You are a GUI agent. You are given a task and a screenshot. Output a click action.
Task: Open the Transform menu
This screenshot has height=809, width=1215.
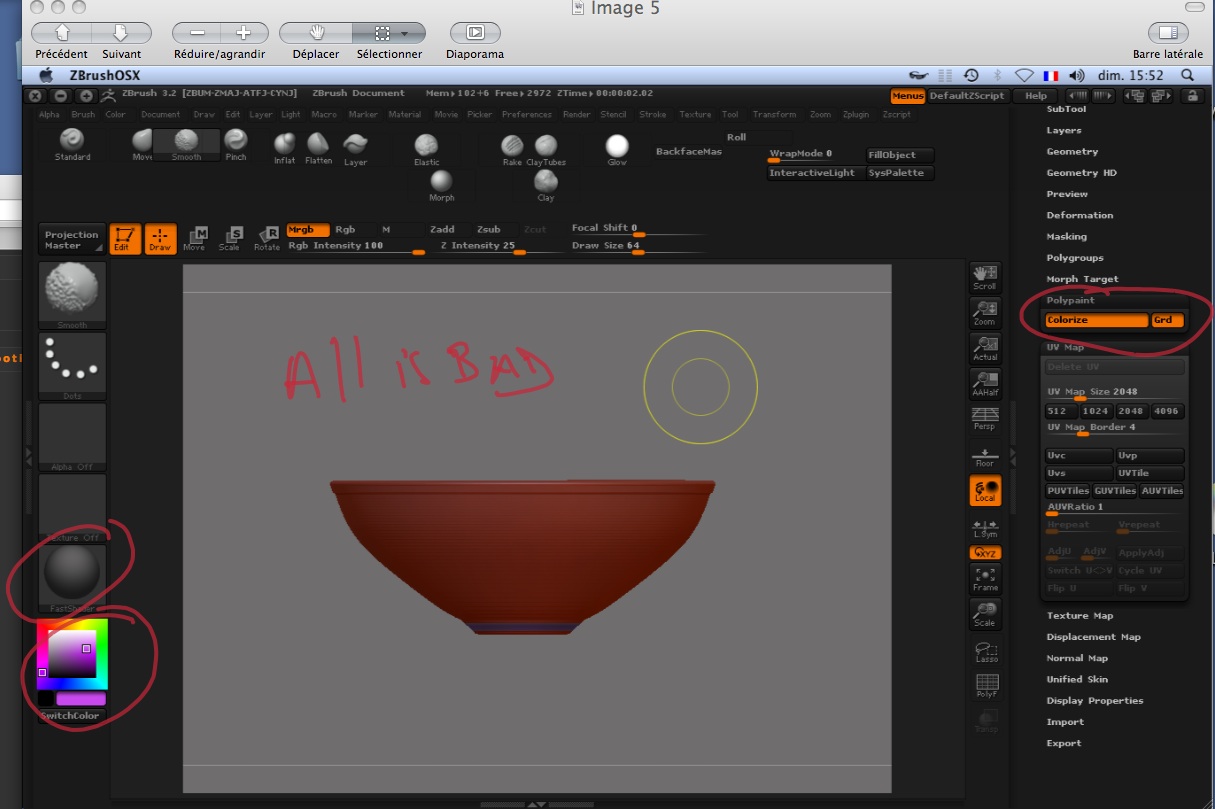pos(775,115)
